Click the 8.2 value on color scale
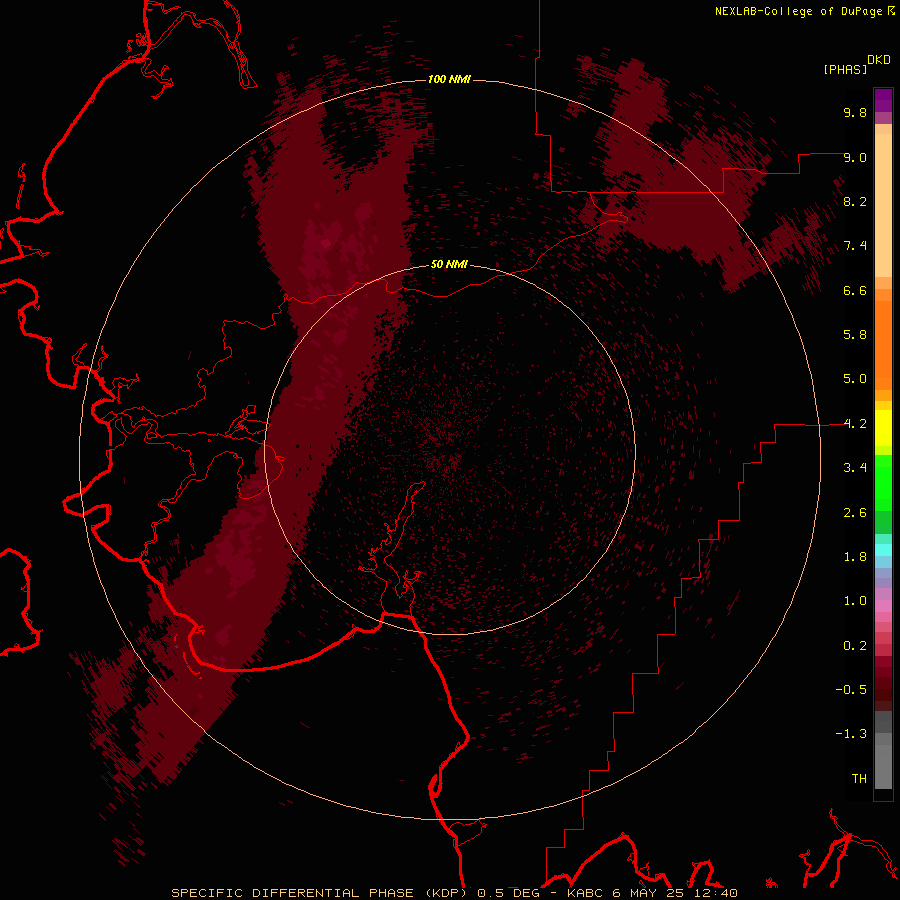Image resolution: width=900 pixels, height=900 pixels. pos(855,201)
